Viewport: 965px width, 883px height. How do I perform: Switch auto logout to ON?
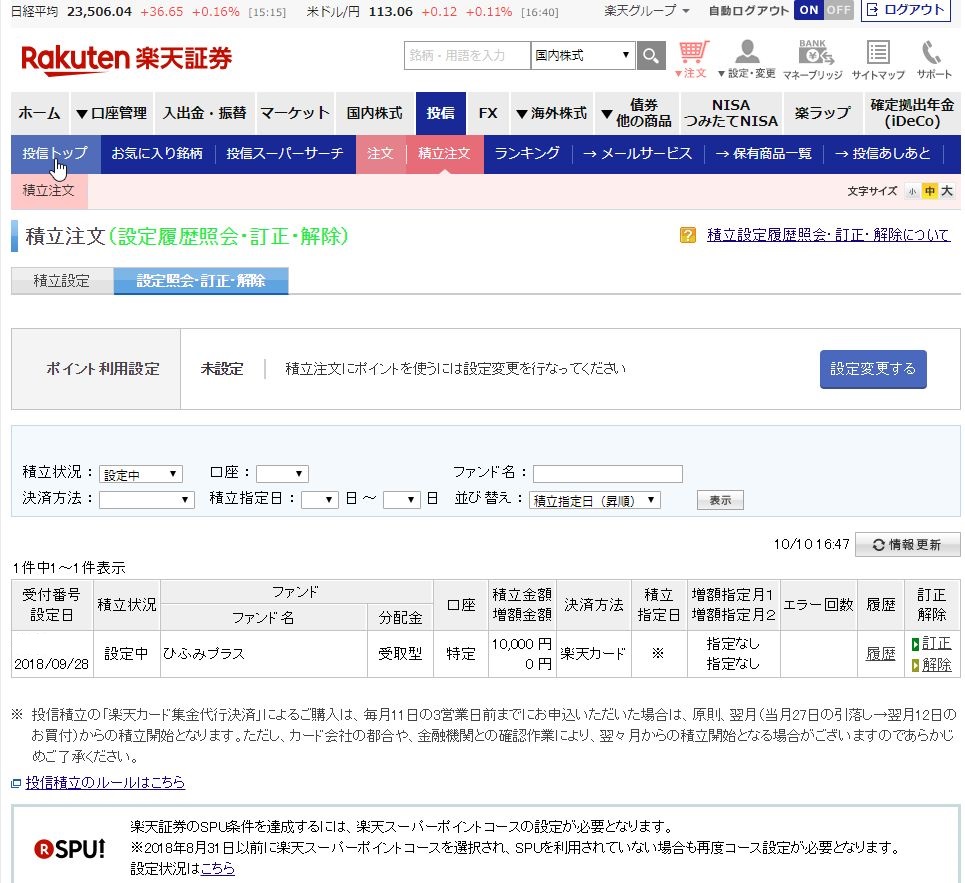[809, 10]
